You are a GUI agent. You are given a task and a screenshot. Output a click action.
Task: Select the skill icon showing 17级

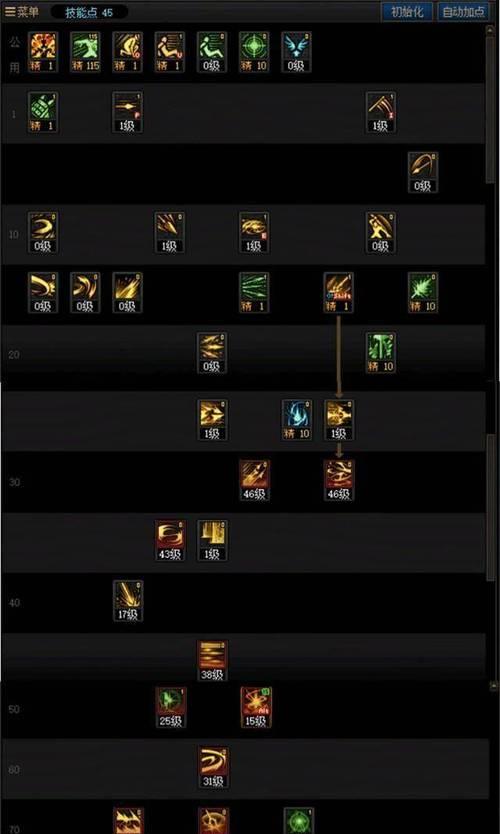[x=128, y=601]
